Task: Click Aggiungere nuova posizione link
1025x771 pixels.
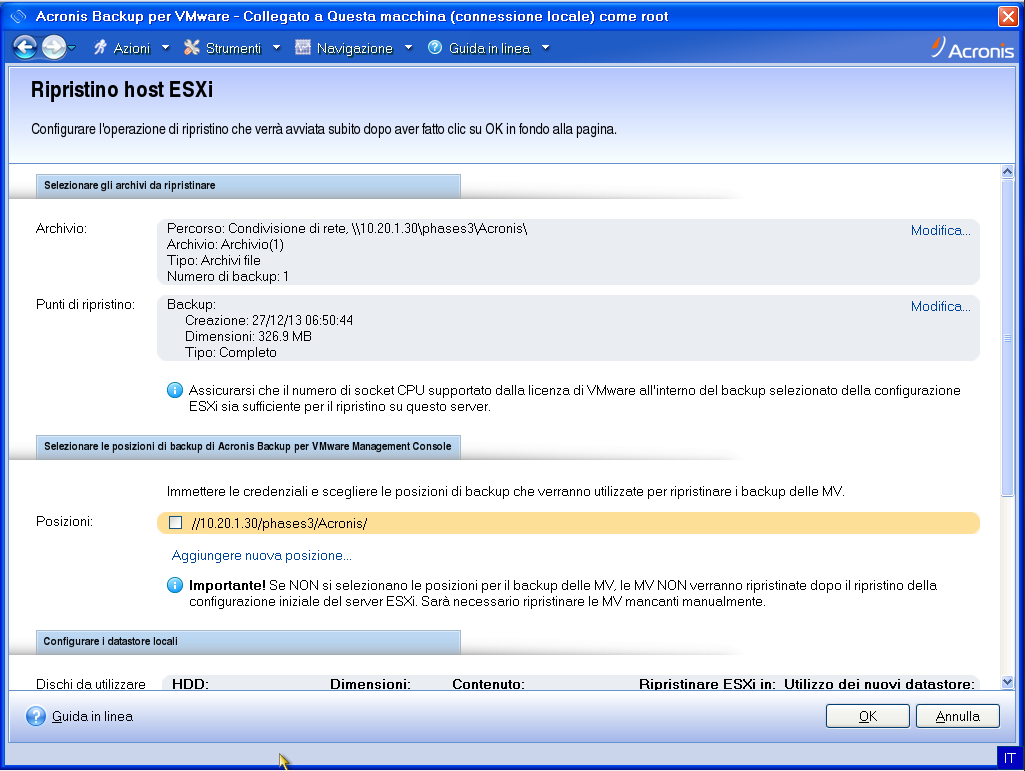Action: tap(261, 555)
